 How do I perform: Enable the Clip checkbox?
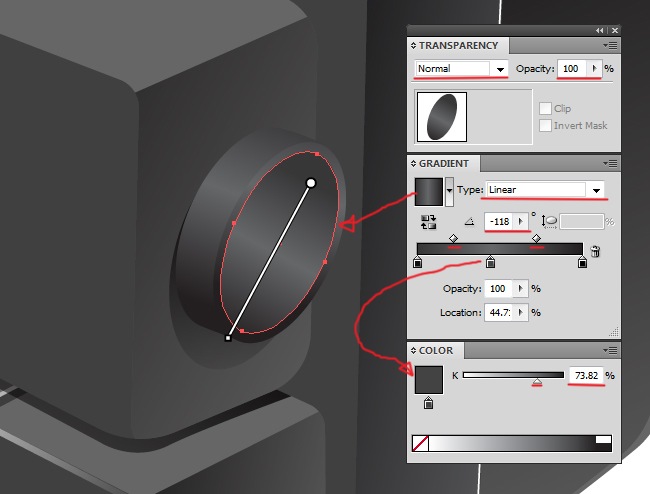(545, 109)
